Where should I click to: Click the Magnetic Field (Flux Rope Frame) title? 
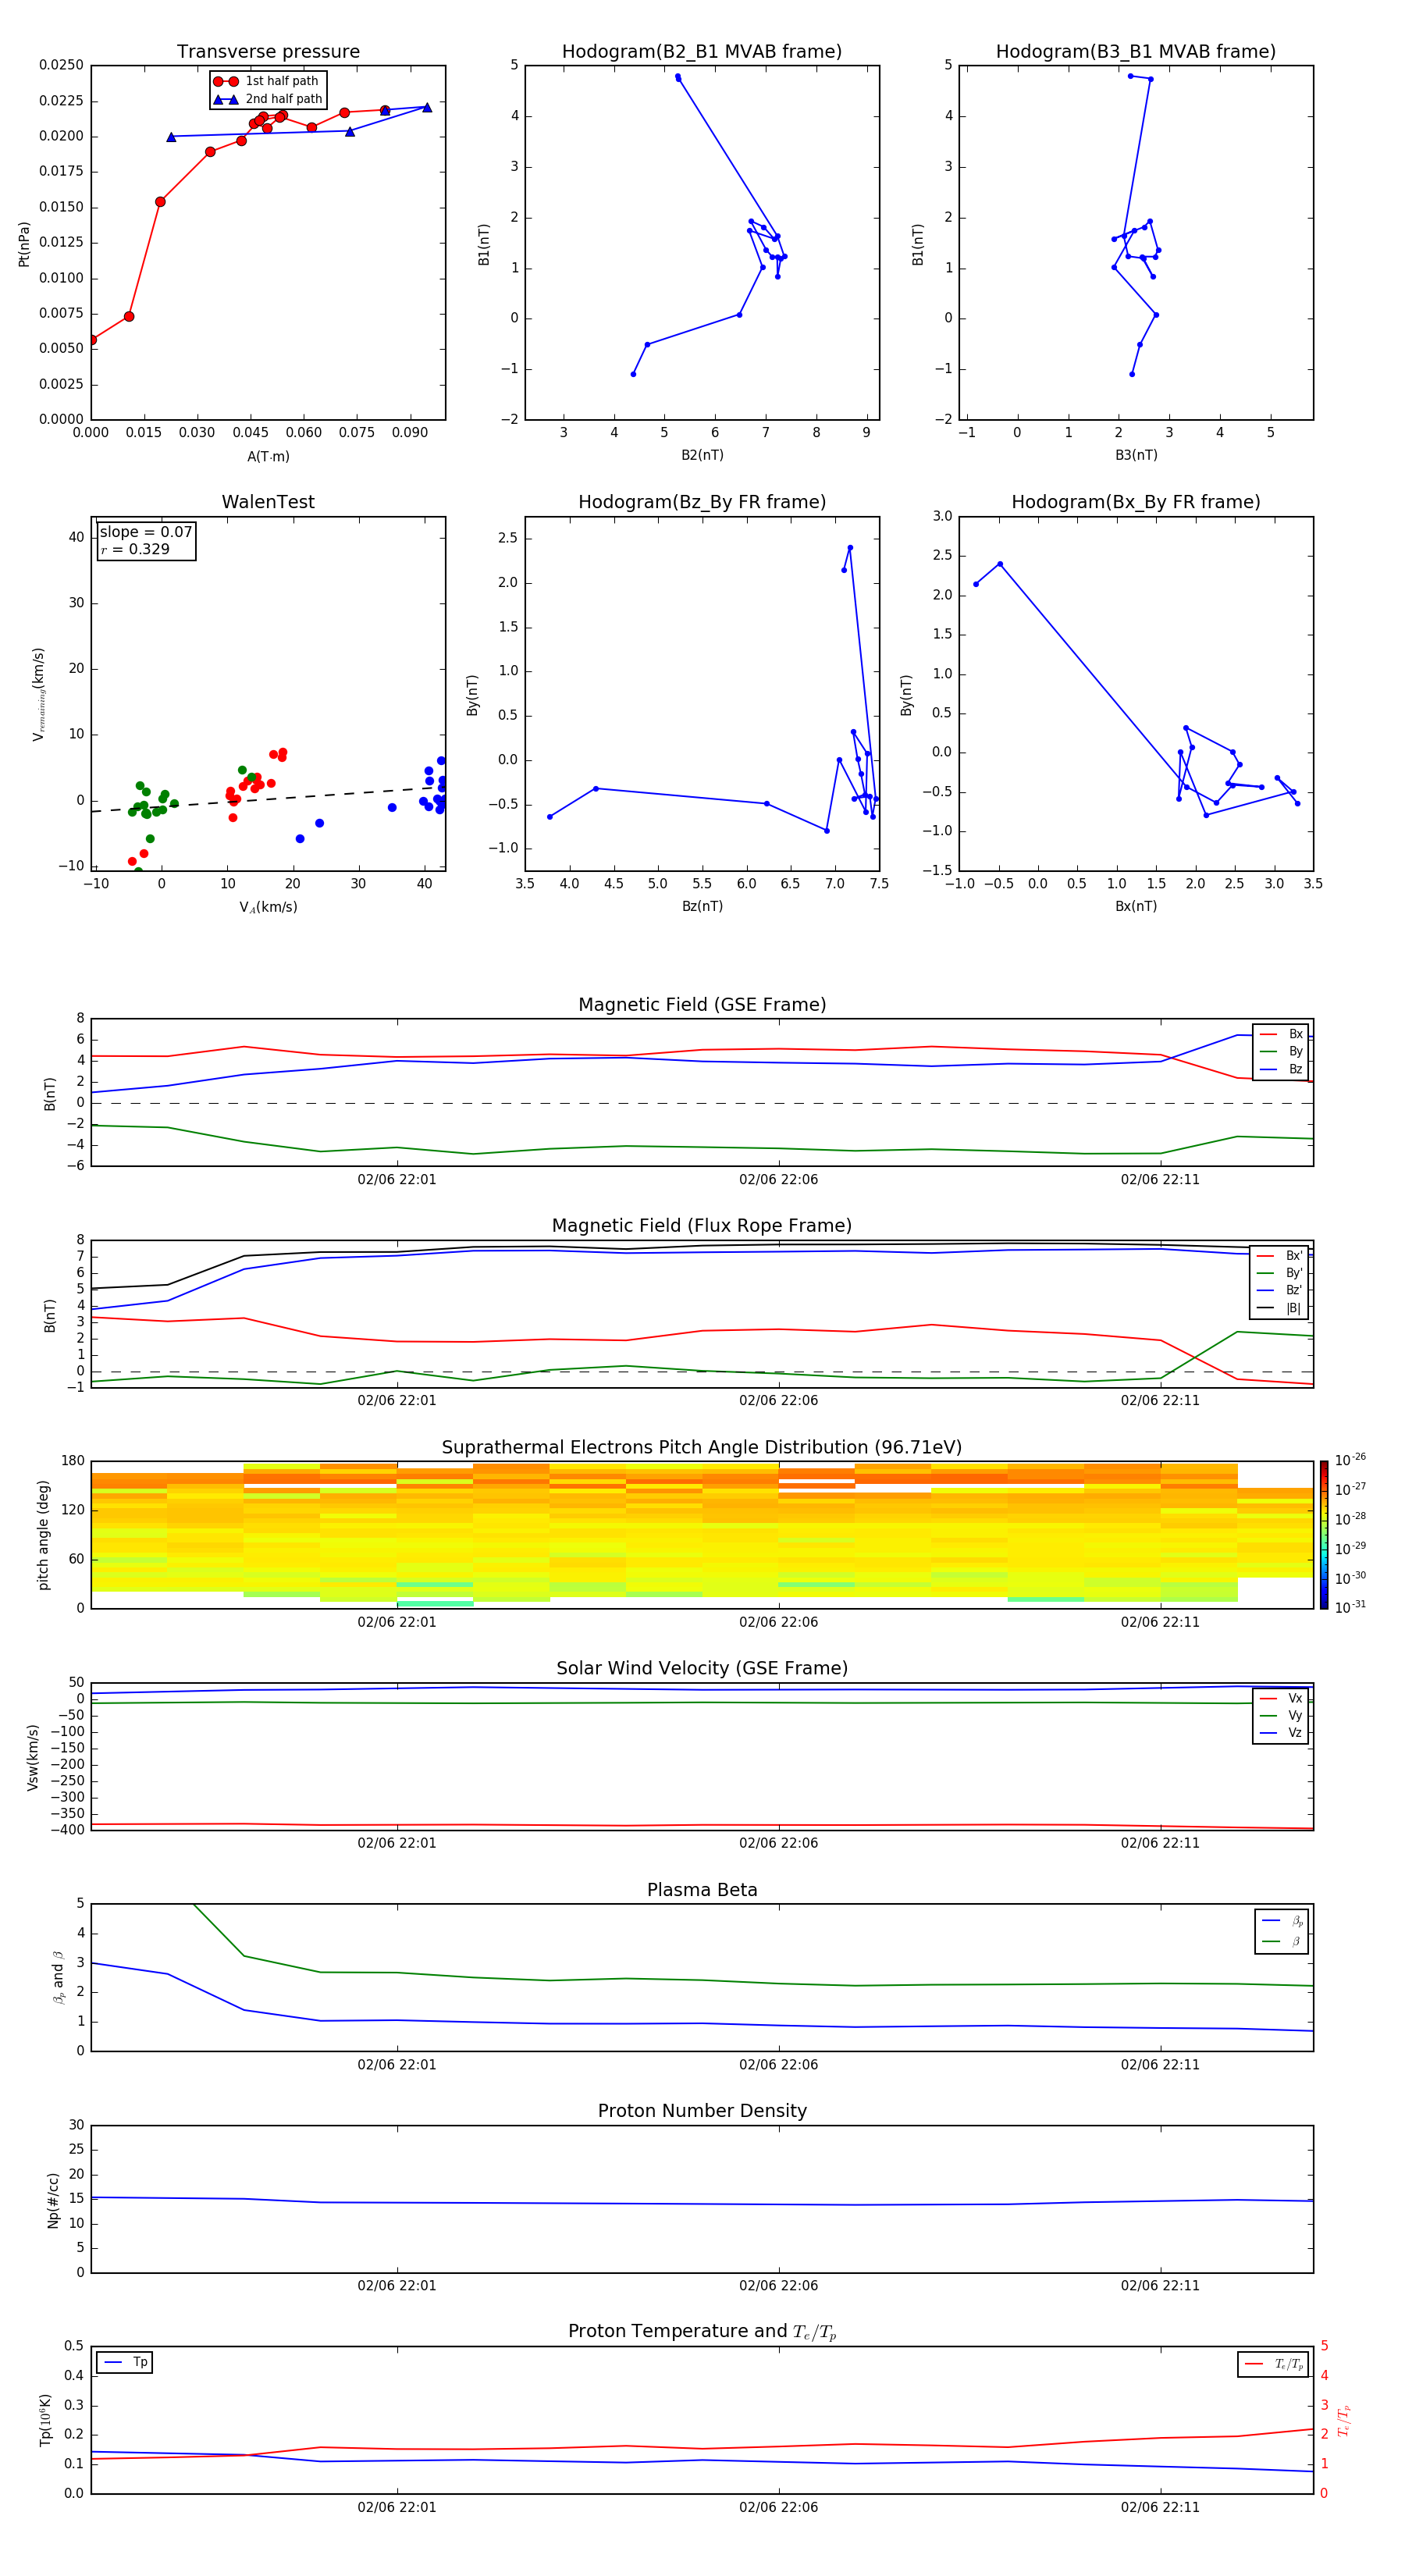[702, 1226]
